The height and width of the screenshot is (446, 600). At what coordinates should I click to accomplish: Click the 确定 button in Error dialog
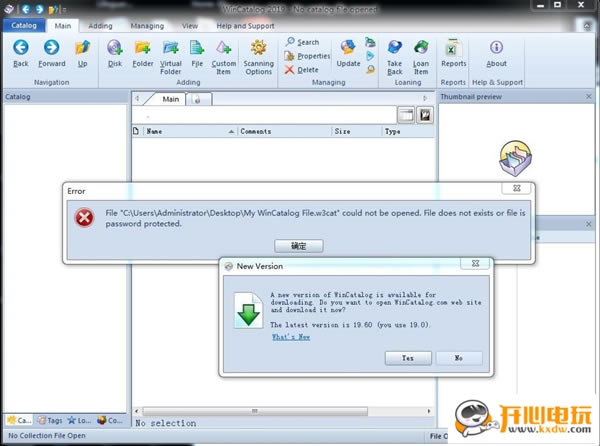[298, 246]
